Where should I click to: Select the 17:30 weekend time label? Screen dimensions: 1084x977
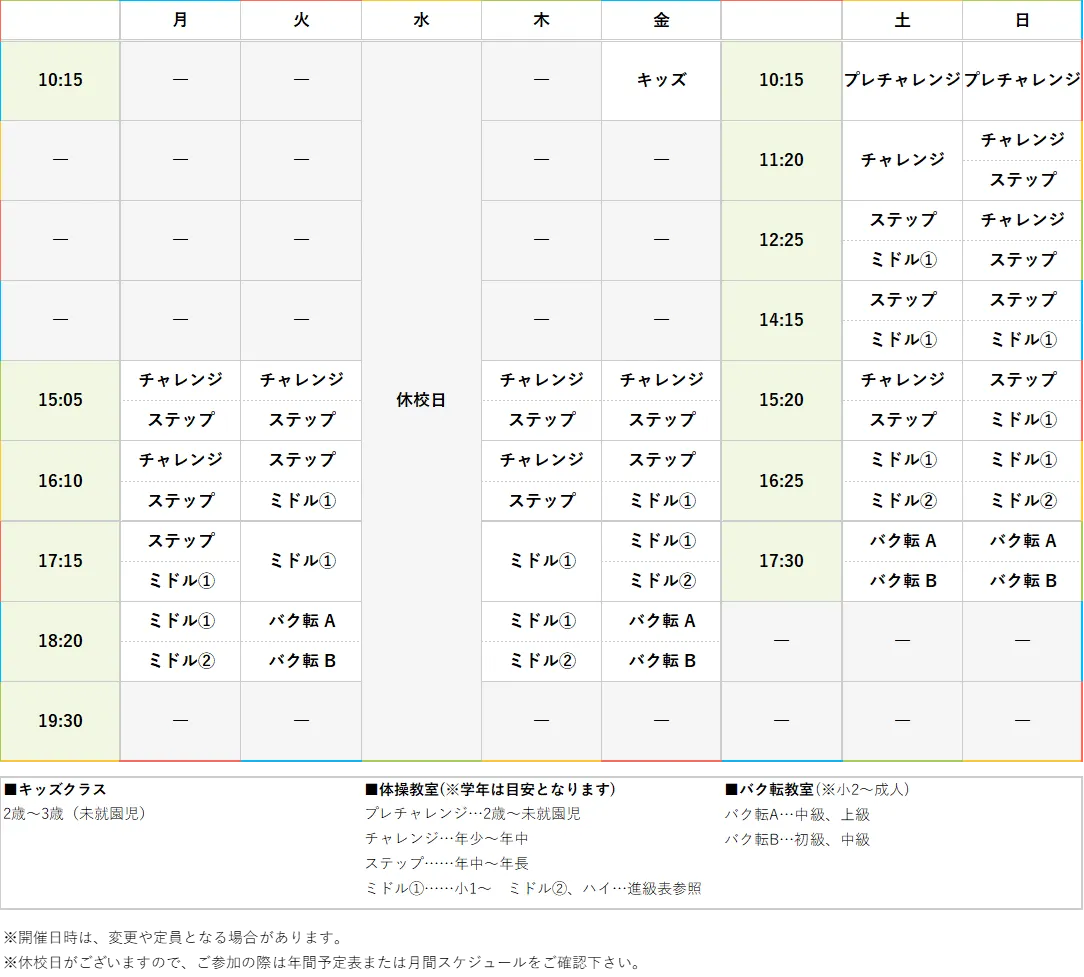[x=780, y=561]
